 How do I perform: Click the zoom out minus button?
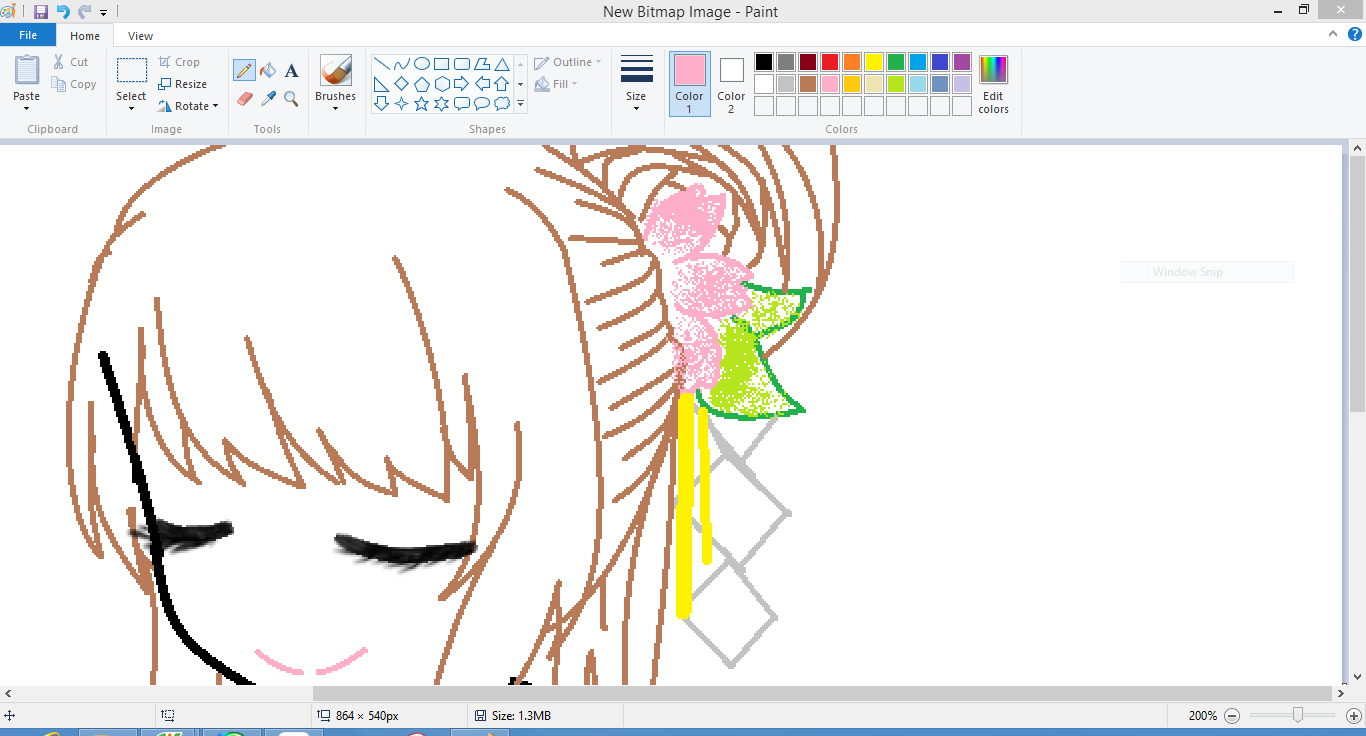(1232, 716)
